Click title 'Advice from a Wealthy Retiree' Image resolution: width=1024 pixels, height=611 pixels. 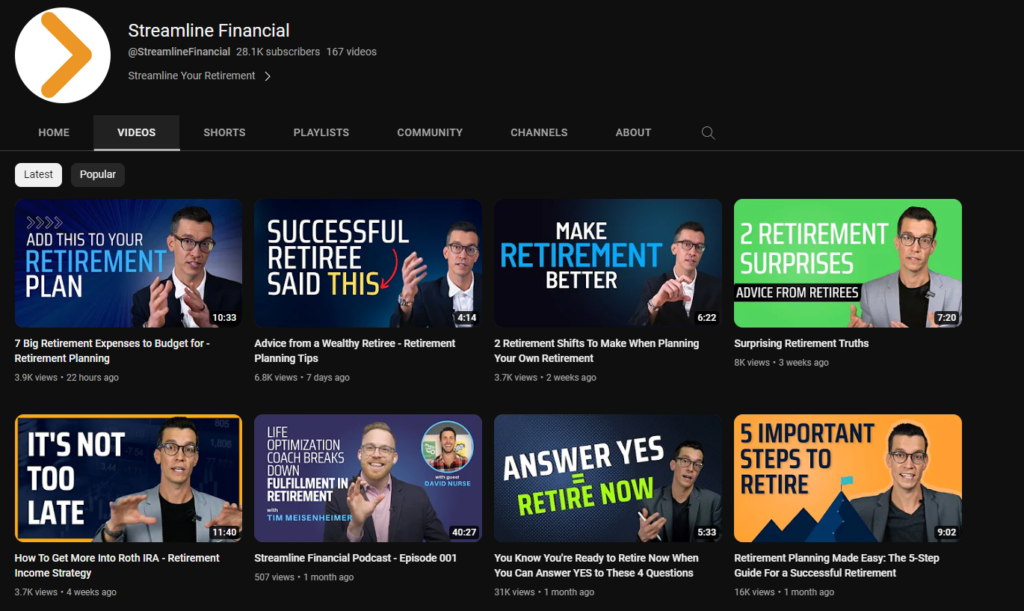355,351
